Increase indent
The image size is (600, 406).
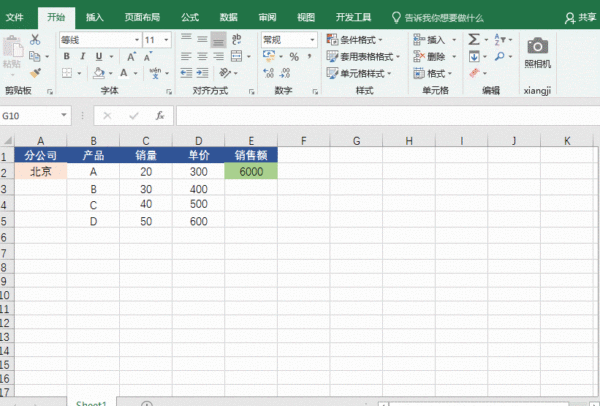pyautogui.click(x=202, y=73)
